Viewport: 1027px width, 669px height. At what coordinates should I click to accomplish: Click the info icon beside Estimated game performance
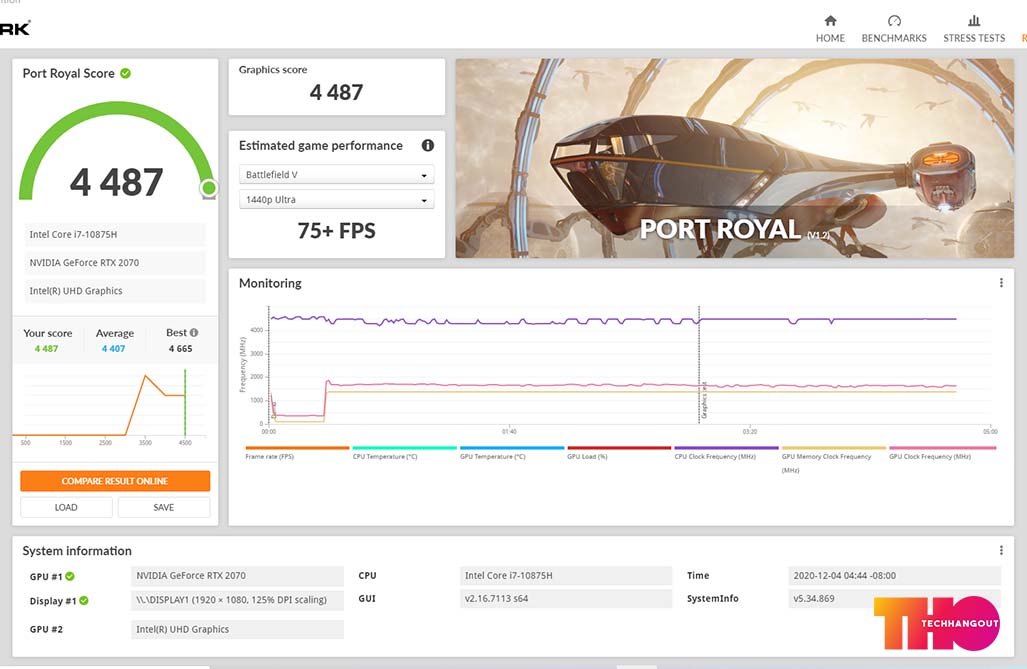click(x=428, y=145)
